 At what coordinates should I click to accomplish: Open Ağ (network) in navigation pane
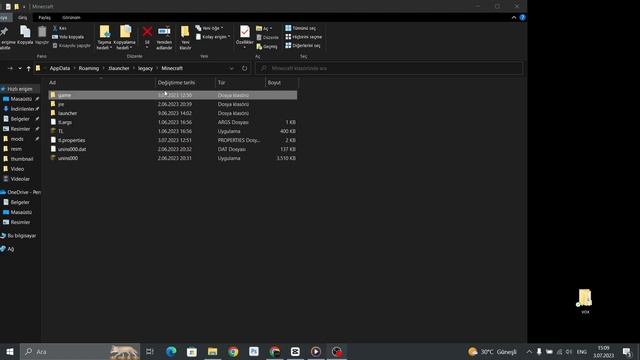[8, 249]
